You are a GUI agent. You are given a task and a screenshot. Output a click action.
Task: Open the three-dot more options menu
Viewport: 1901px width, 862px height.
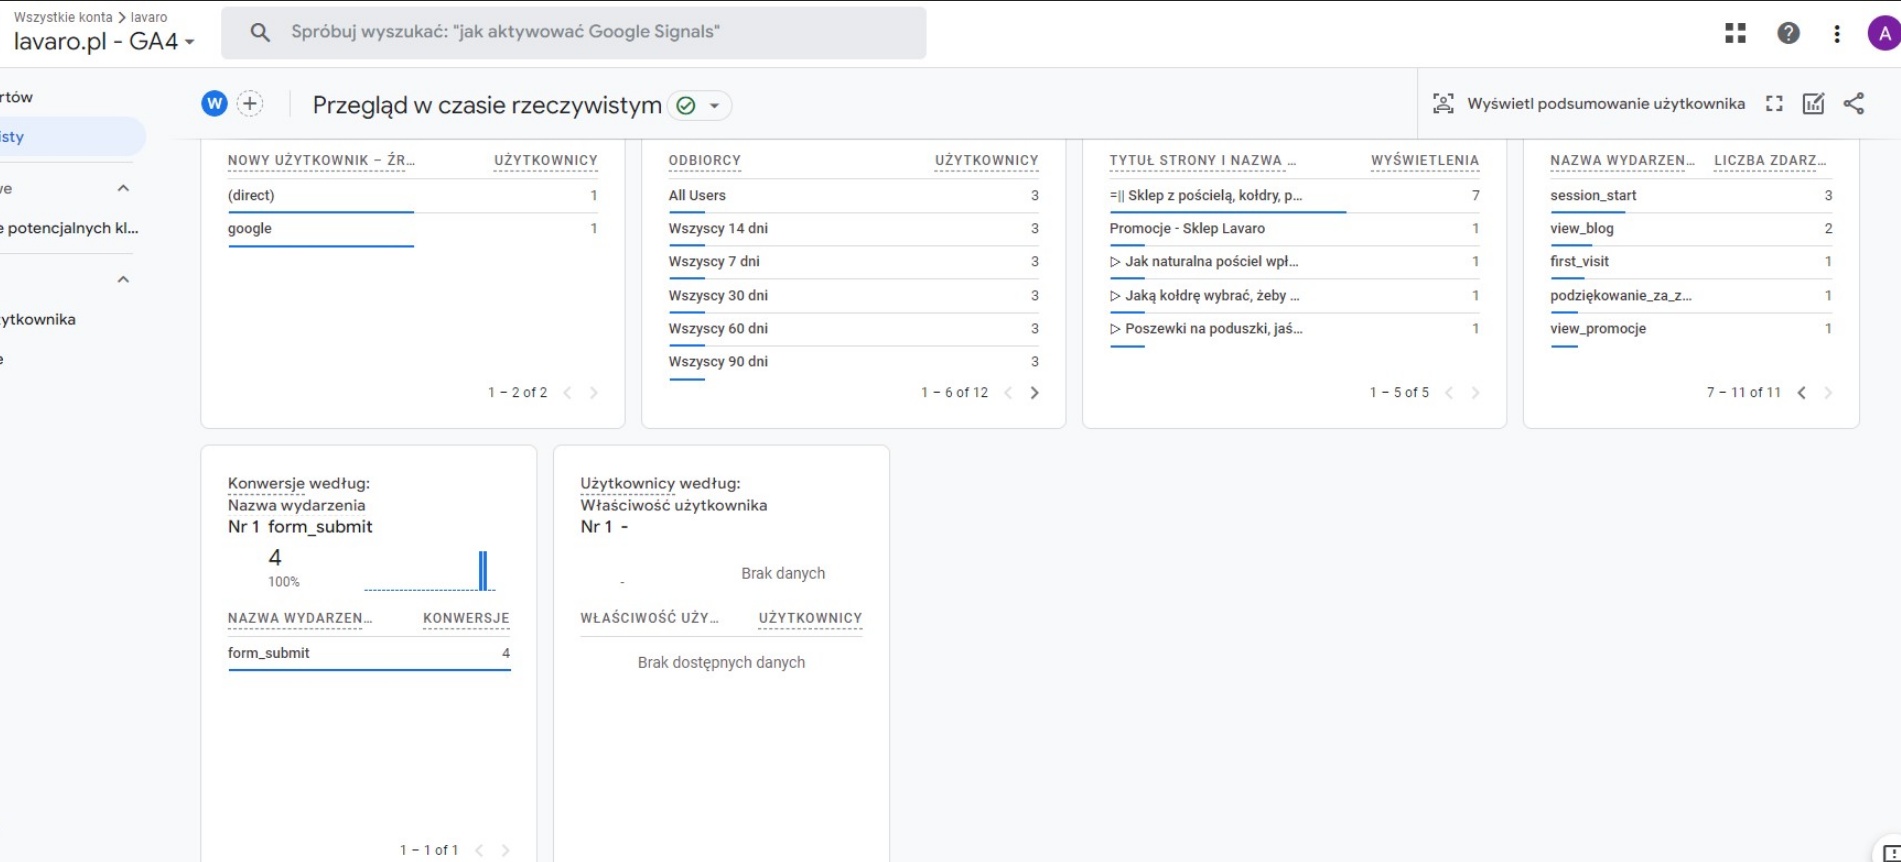click(1836, 33)
